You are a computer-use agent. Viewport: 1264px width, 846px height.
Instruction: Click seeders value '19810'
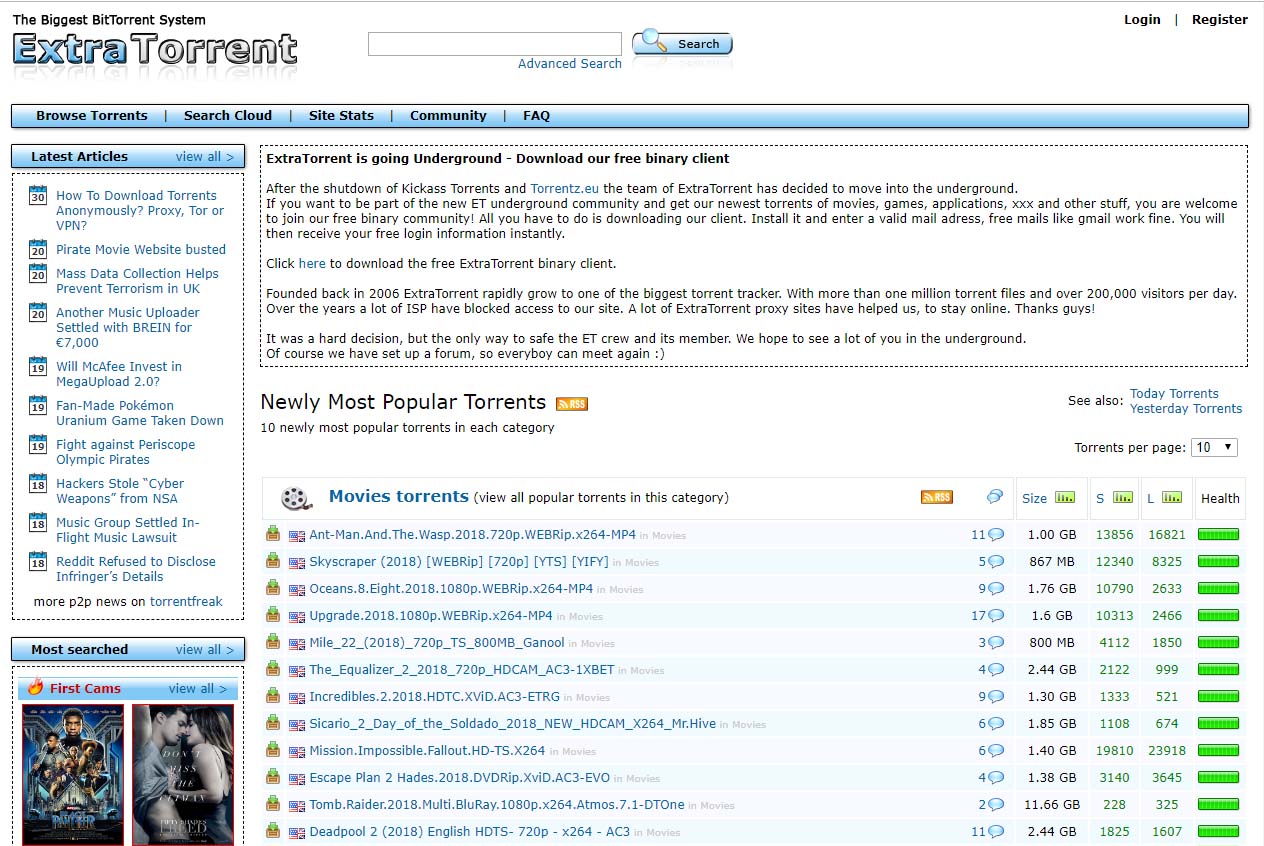click(1114, 750)
